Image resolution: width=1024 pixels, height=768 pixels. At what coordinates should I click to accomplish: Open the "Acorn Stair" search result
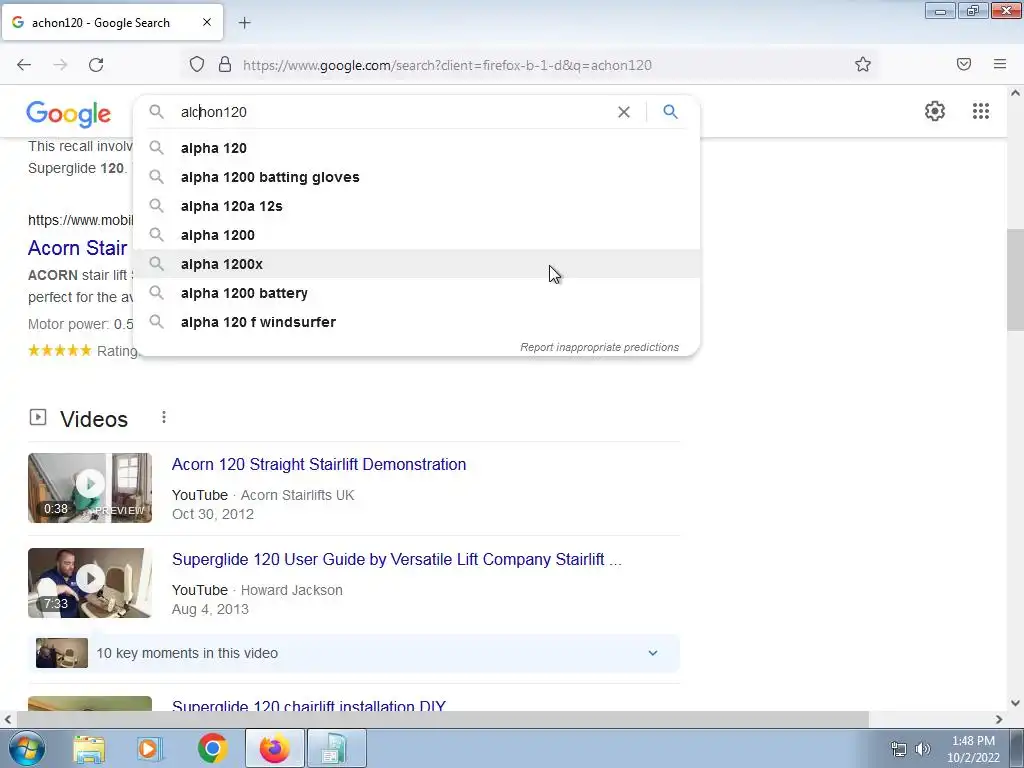78,248
